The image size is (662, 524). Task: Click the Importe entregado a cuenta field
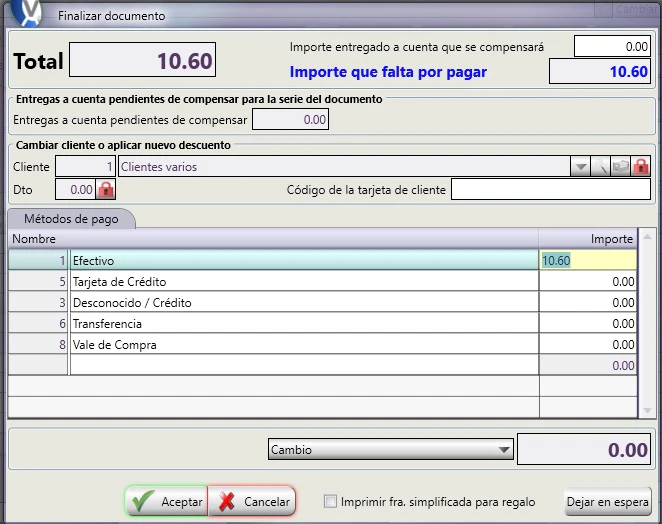[612, 46]
